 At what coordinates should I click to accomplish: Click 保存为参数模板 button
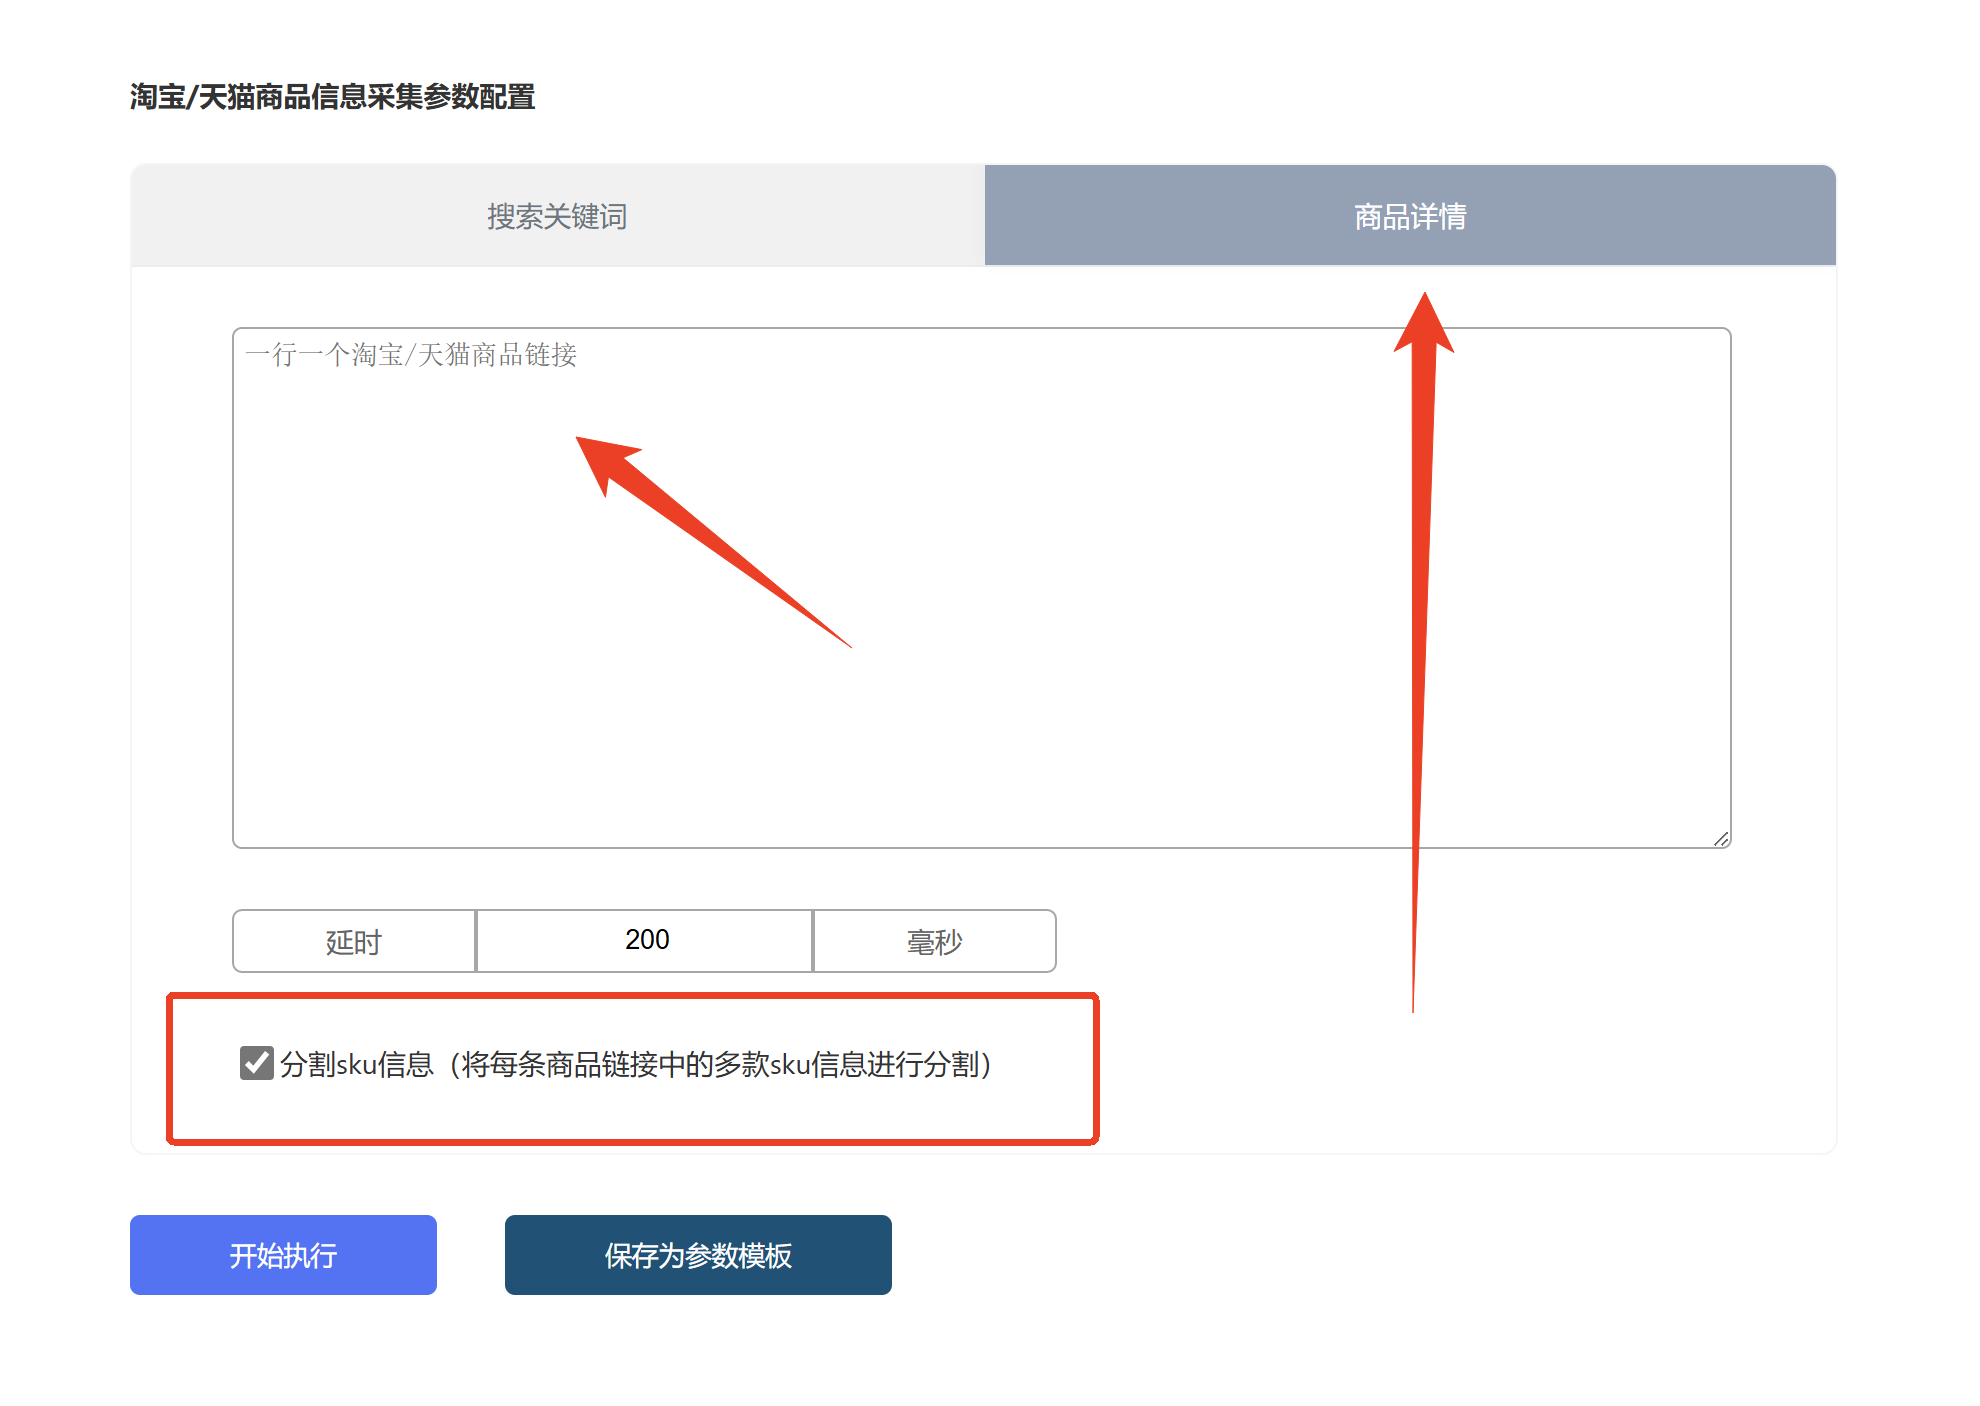click(x=698, y=1255)
